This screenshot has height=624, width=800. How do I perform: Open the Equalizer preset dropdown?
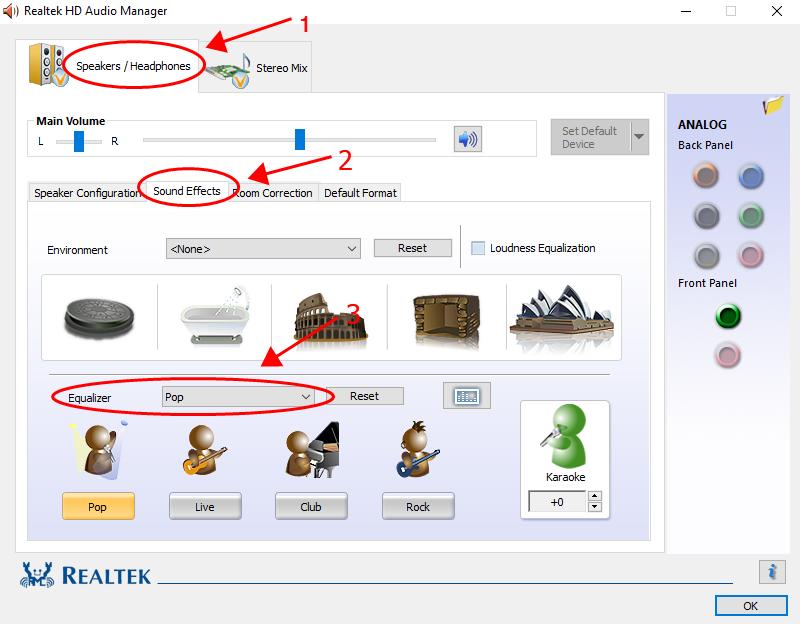point(238,396)
